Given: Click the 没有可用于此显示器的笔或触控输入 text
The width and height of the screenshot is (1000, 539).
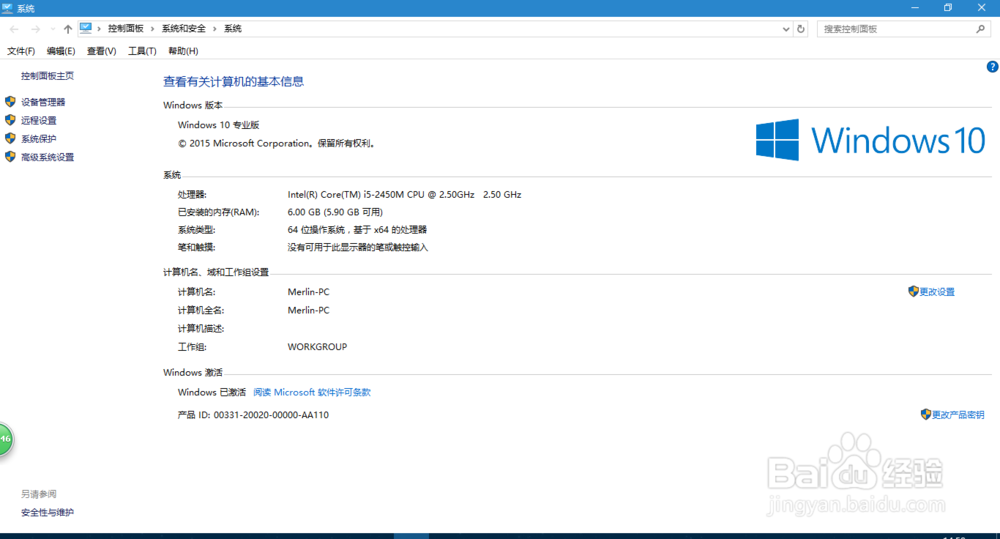Looking at the screenshot, I should 358,247.
